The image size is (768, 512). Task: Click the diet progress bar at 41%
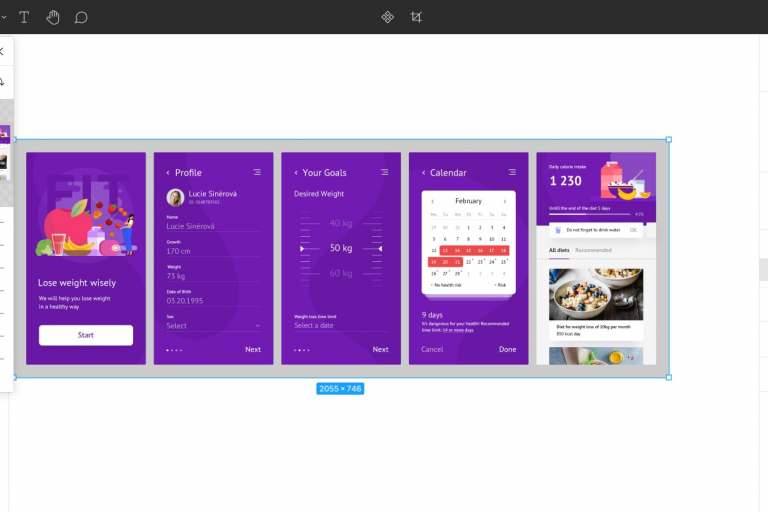tap(590, 214)
